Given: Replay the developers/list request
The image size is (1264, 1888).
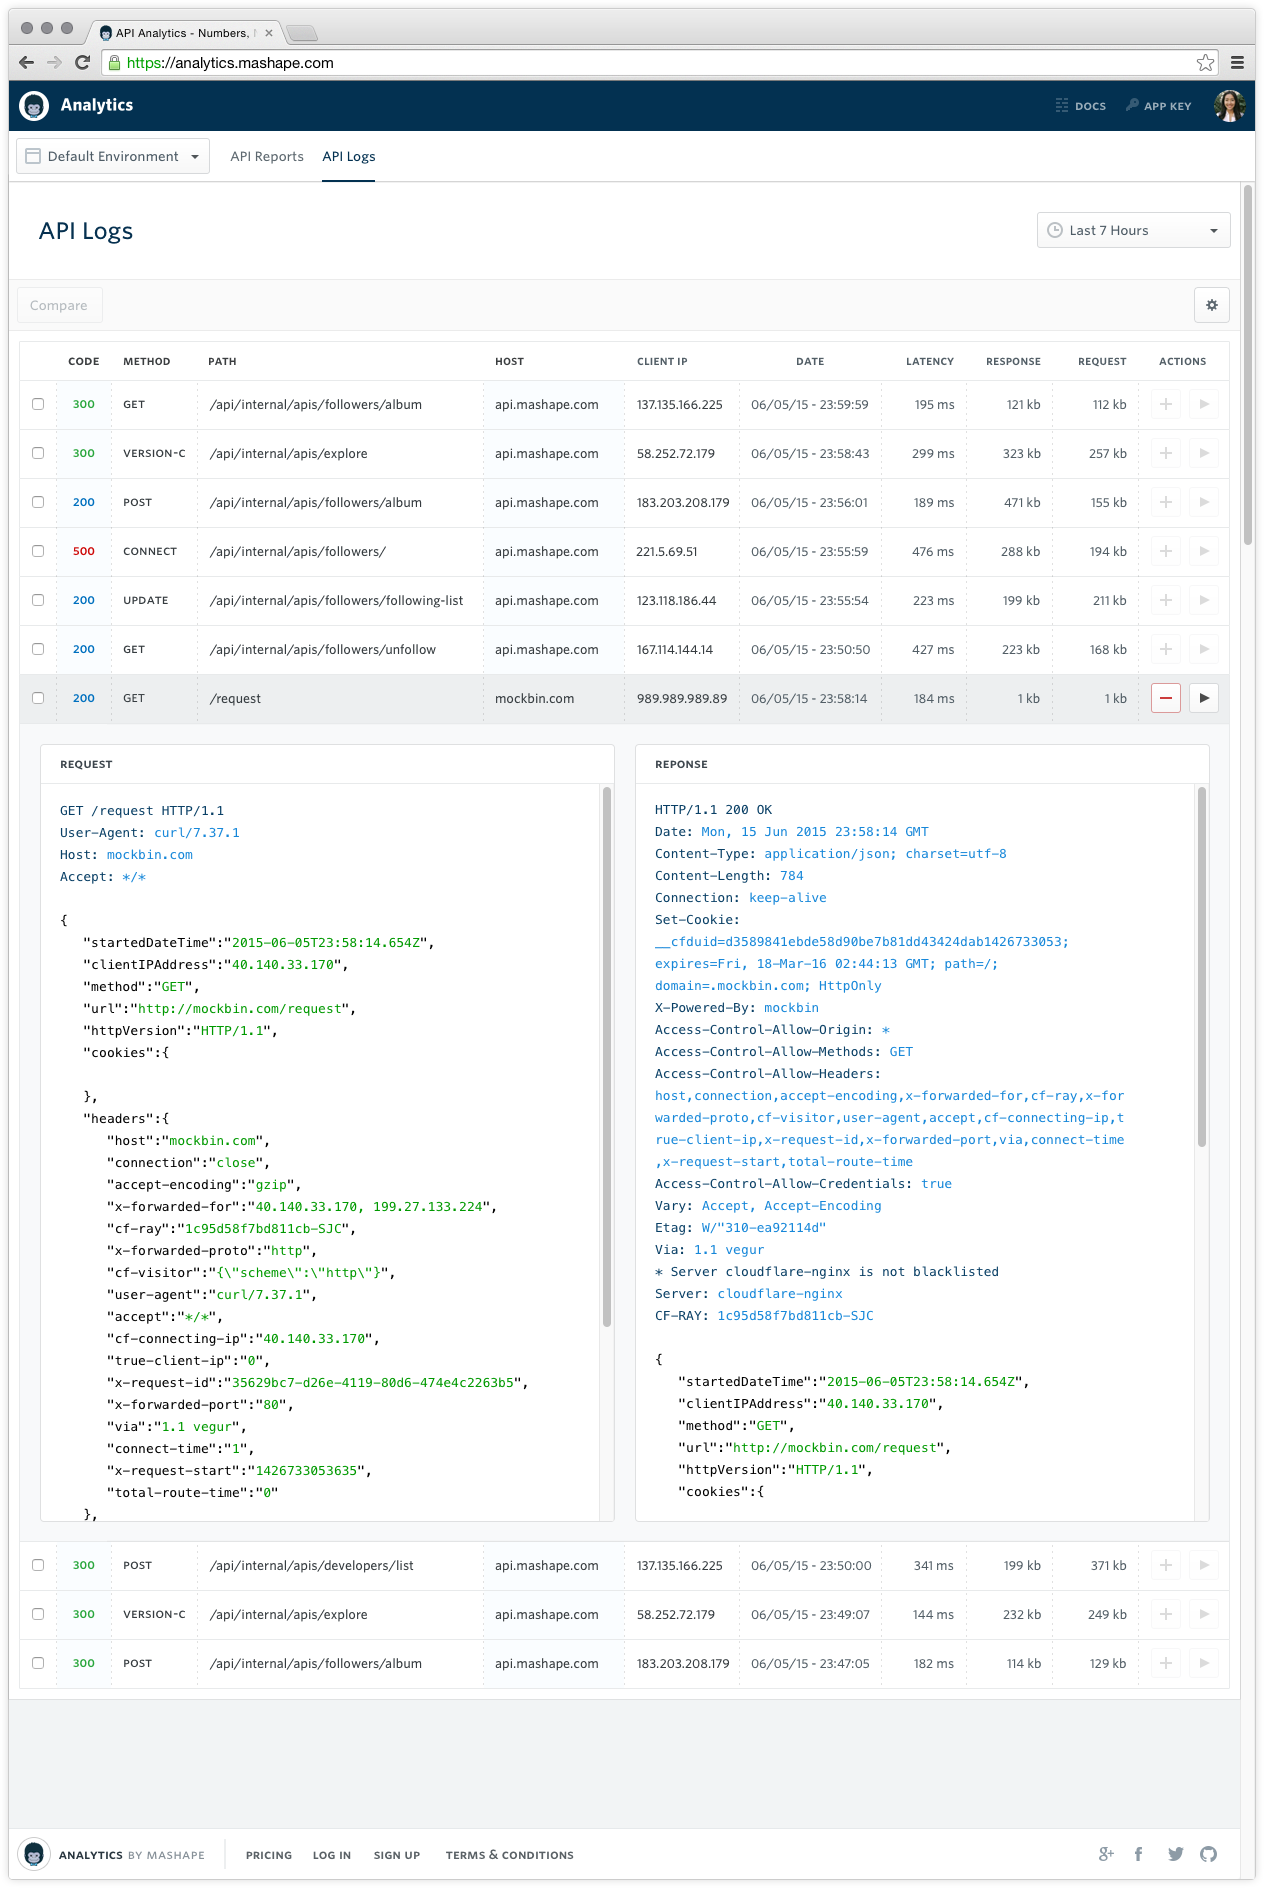Looking at the screenshot, I should (1204, 1565).
